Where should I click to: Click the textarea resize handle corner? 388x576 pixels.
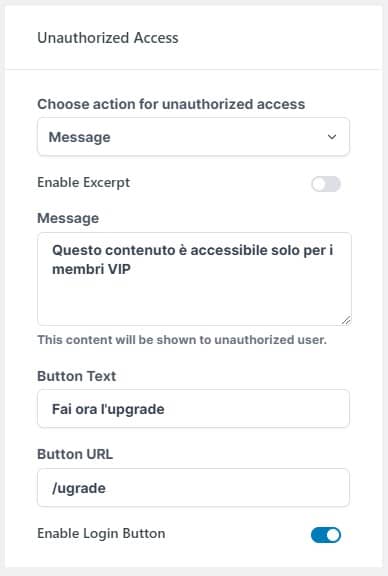(346, 320)
